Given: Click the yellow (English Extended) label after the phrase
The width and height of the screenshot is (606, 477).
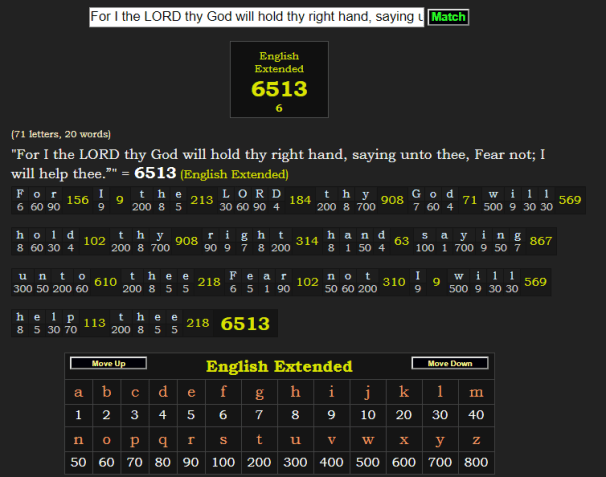Looking at the screenshot, I should coord(234,174).
